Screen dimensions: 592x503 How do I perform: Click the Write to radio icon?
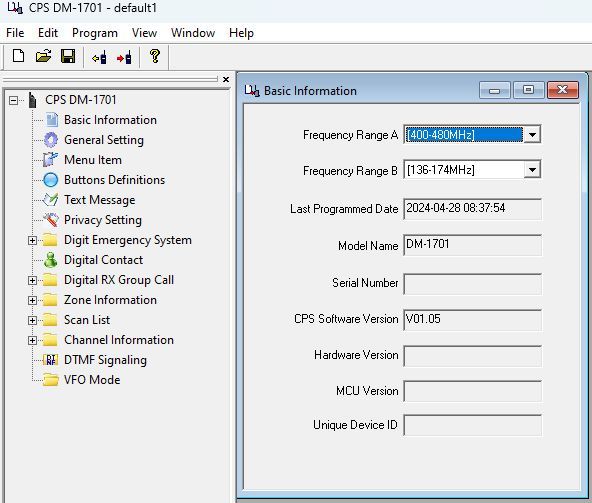(x=124, y=58)
